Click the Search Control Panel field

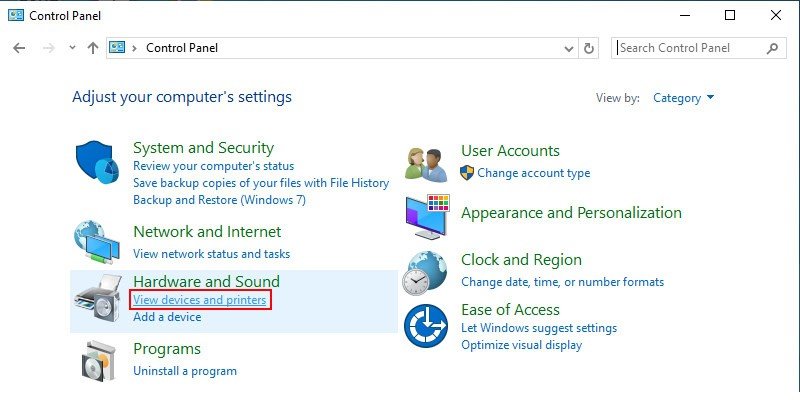coord(690,48)
